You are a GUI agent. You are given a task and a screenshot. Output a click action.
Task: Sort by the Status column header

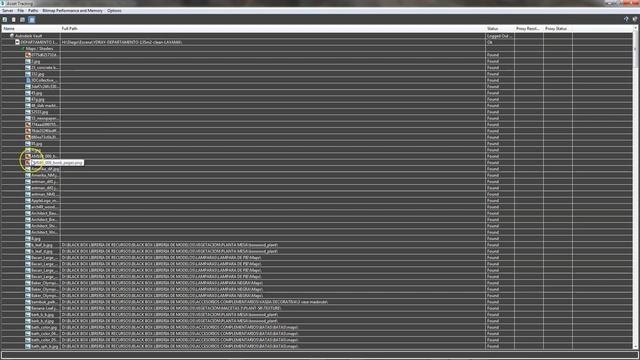[500, 29]
